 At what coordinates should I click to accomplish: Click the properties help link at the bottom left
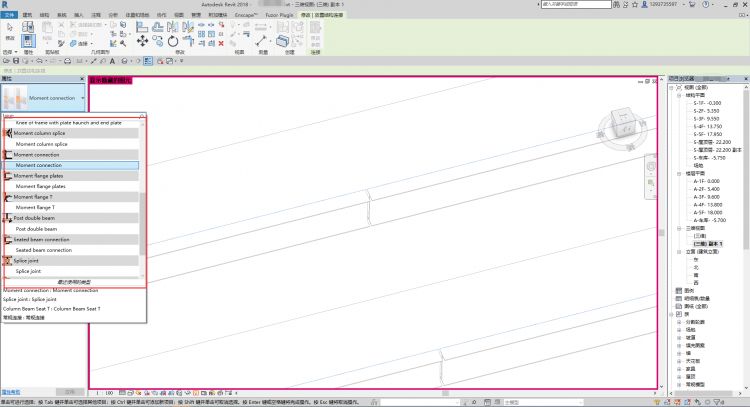[11, 392]
